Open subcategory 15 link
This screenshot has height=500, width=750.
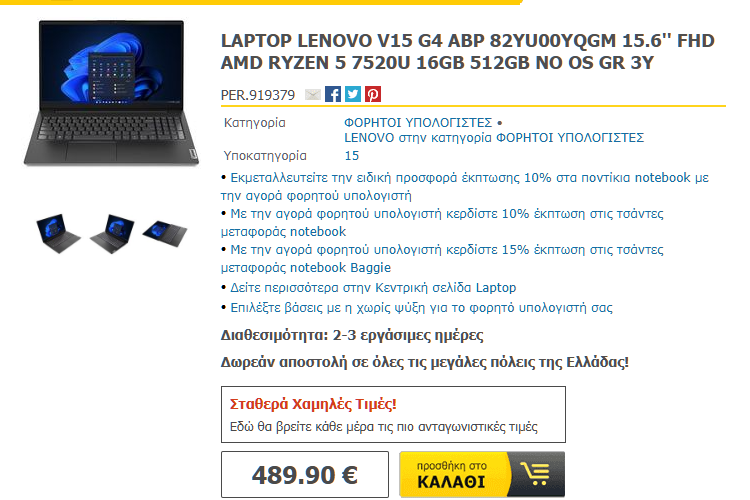point(352,156)
